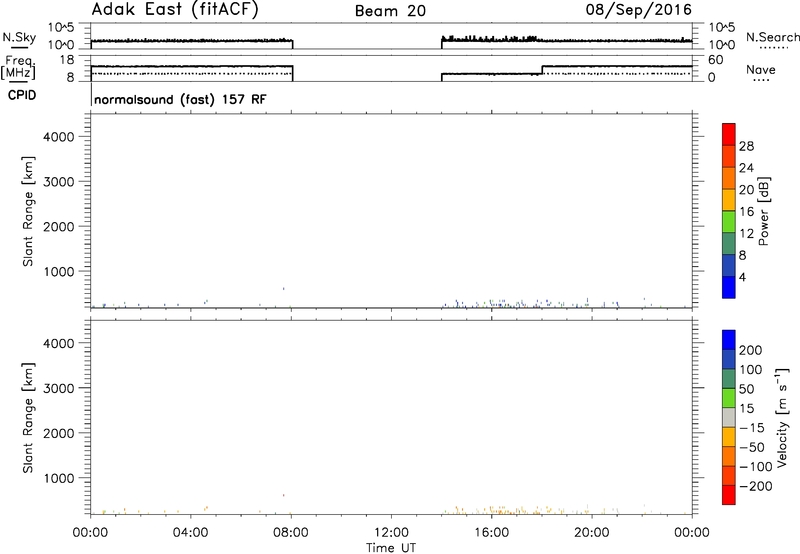Click the gray swatch between 15 and -15 on Velocity colorbar
800x554 pixels.
[729, 417]
